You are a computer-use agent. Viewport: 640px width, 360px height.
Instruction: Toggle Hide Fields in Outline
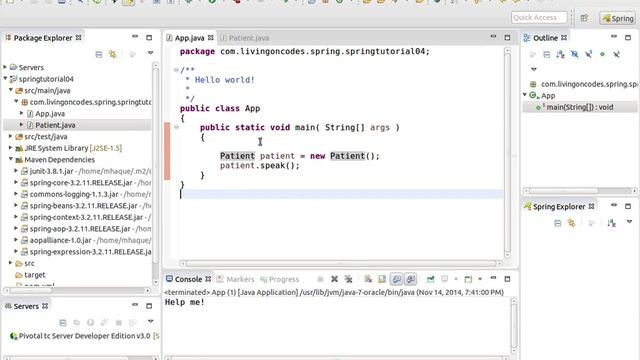[574, 54]
